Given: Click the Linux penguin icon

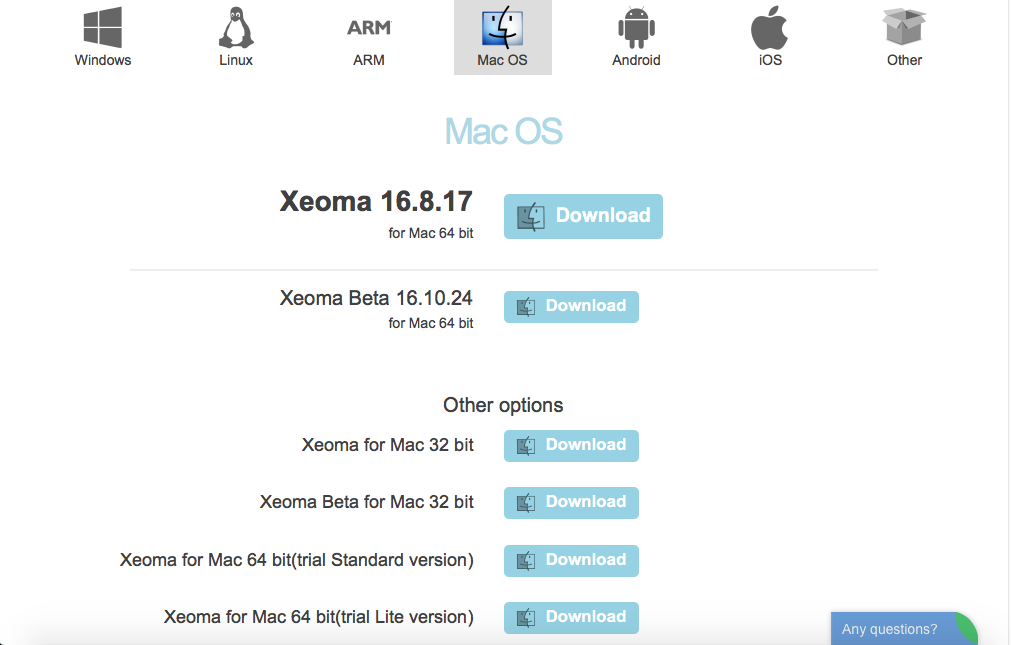Looking at the screenshot, I should click(236, 27).
